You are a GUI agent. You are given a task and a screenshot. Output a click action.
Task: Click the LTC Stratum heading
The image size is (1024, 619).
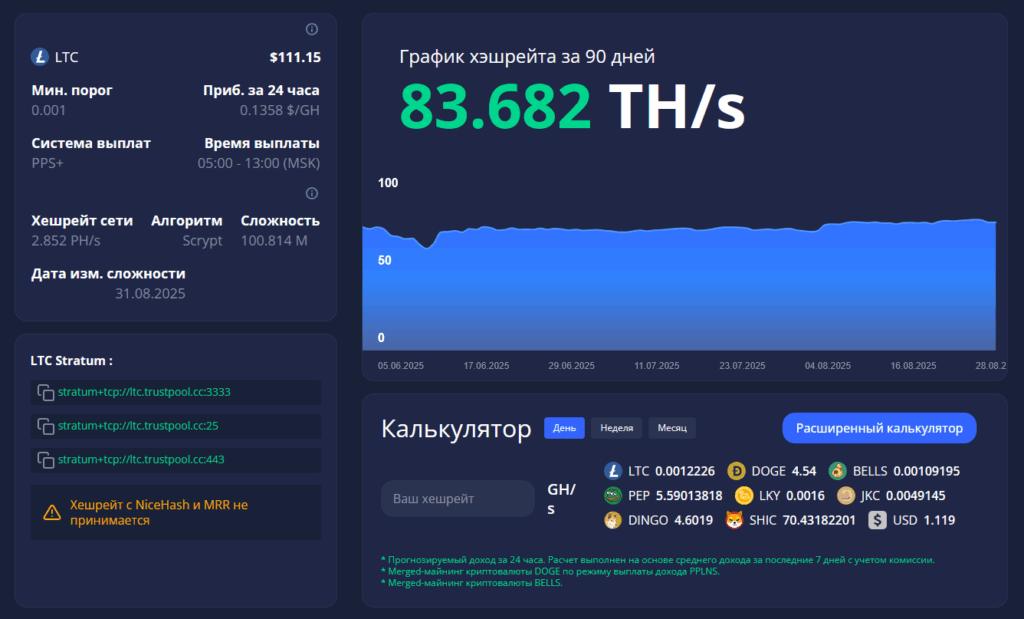pos(71,360)
